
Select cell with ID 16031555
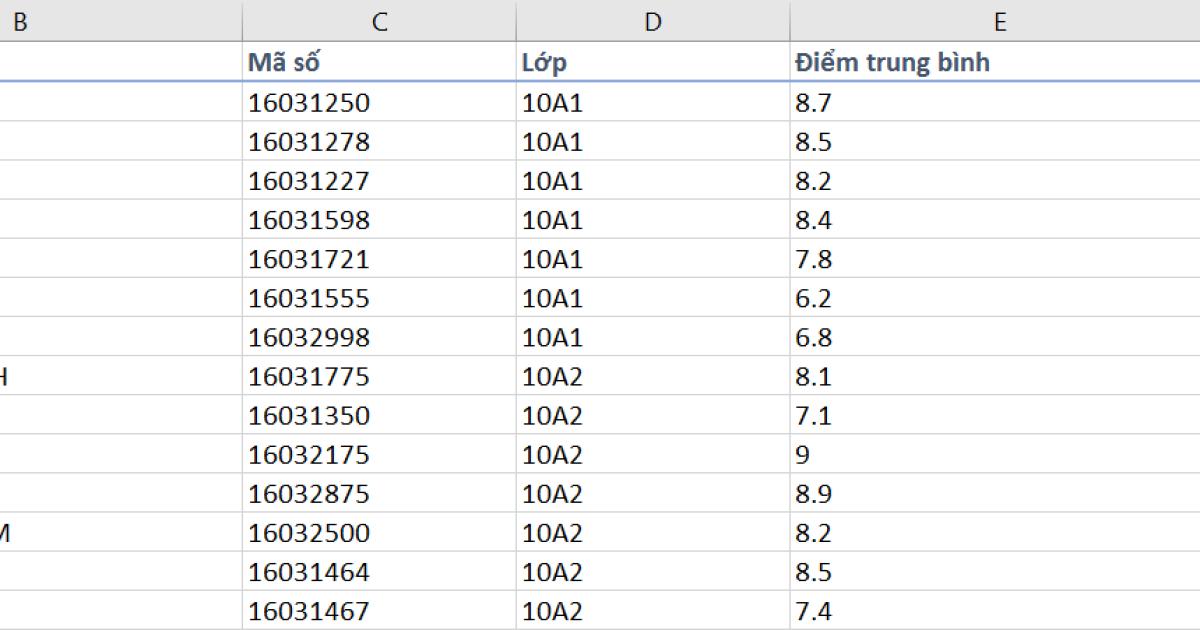(379, 297)
